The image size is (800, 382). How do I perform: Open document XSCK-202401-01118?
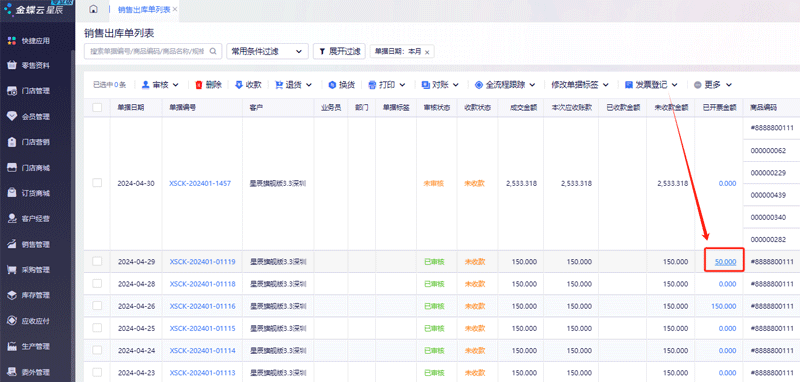202,284
